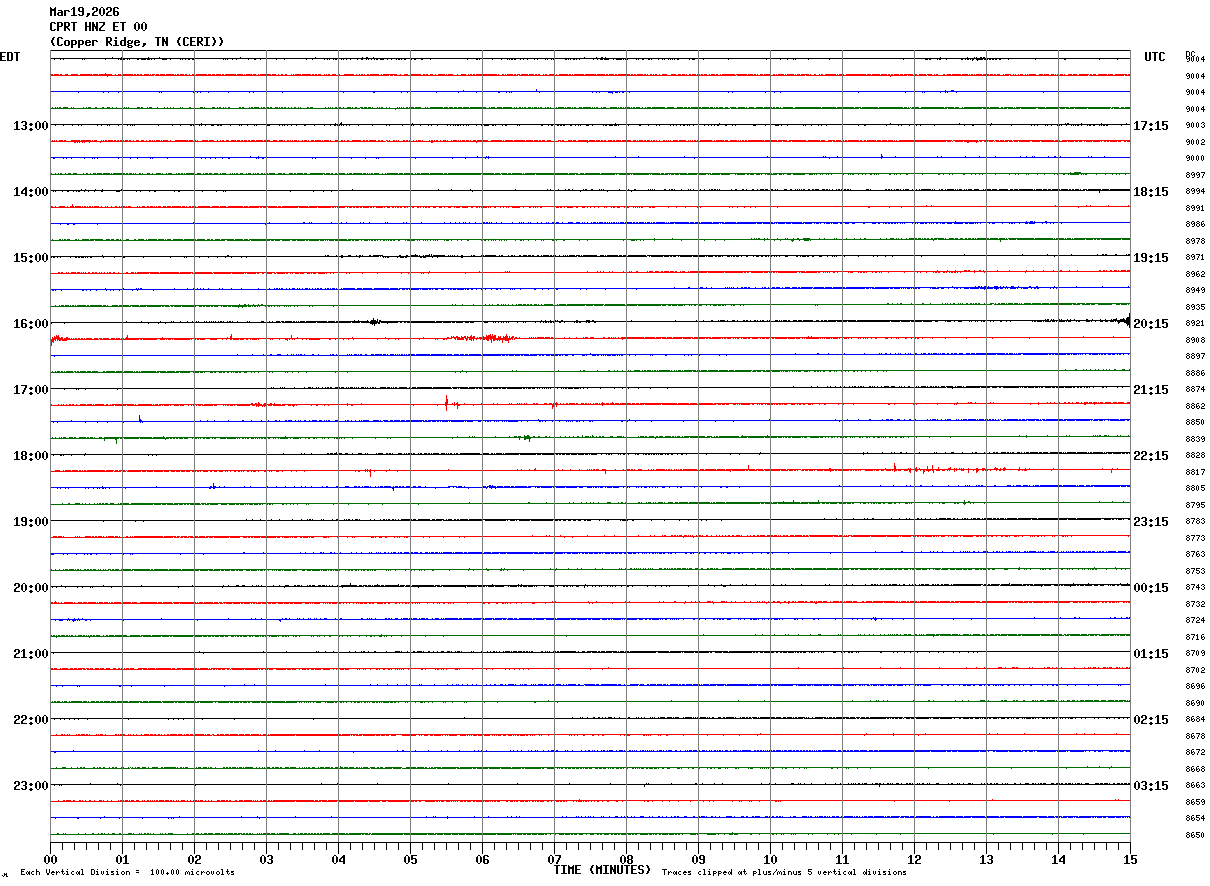1210x886 pixels.
Task: Click the red noise burst on 8908 trace
Action: click(483, 338)
